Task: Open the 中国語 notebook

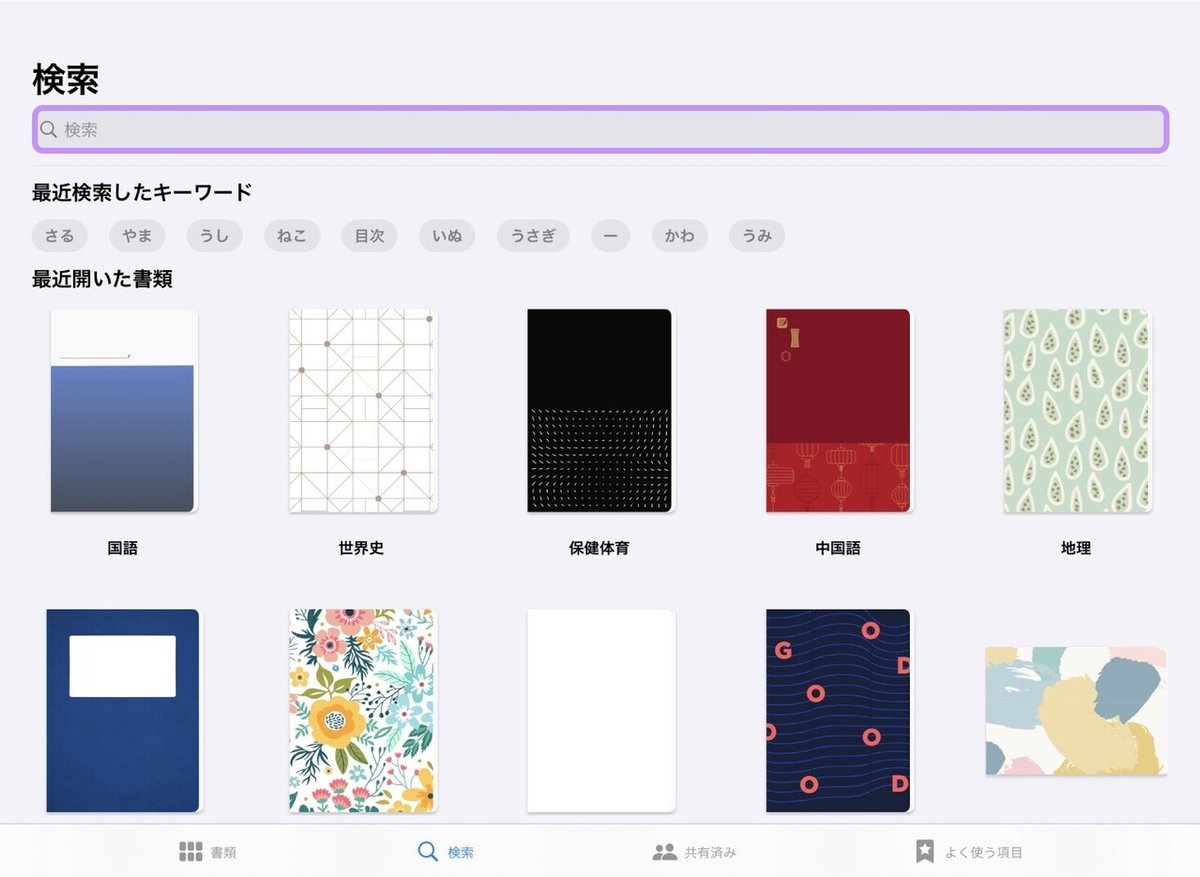Action: (838, 410)
